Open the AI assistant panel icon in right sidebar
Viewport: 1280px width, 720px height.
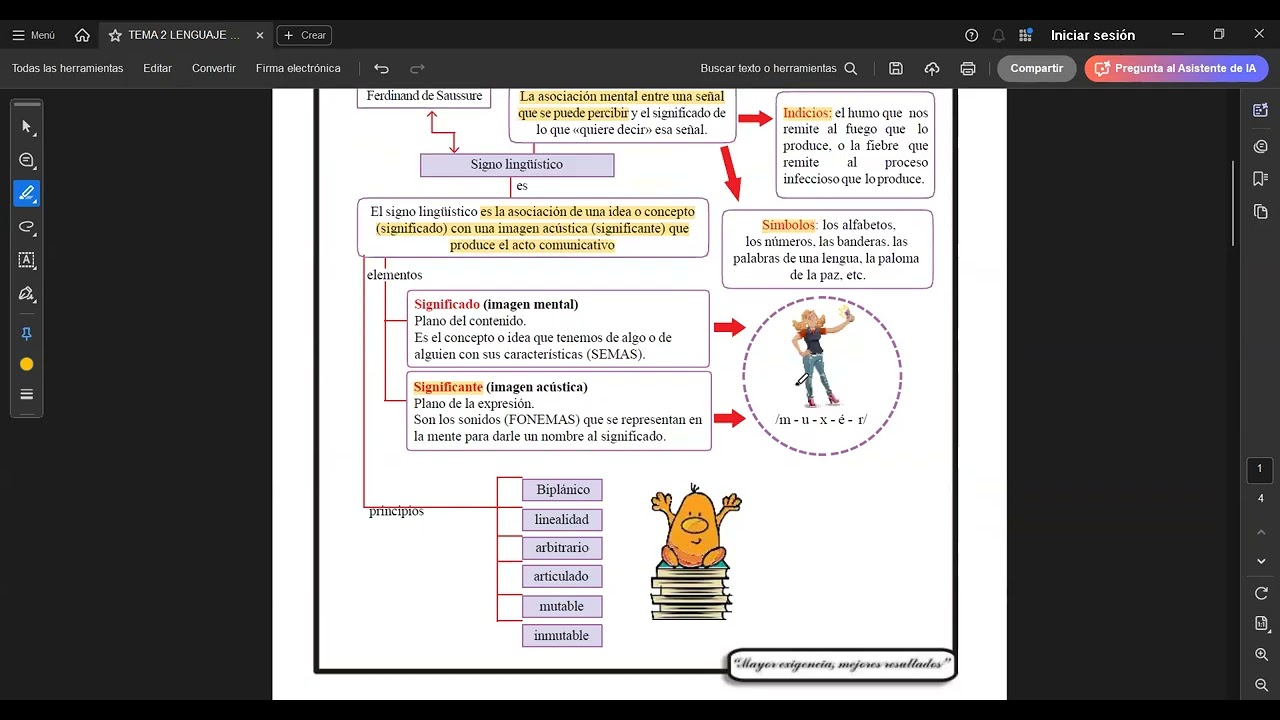point(1260,110)
